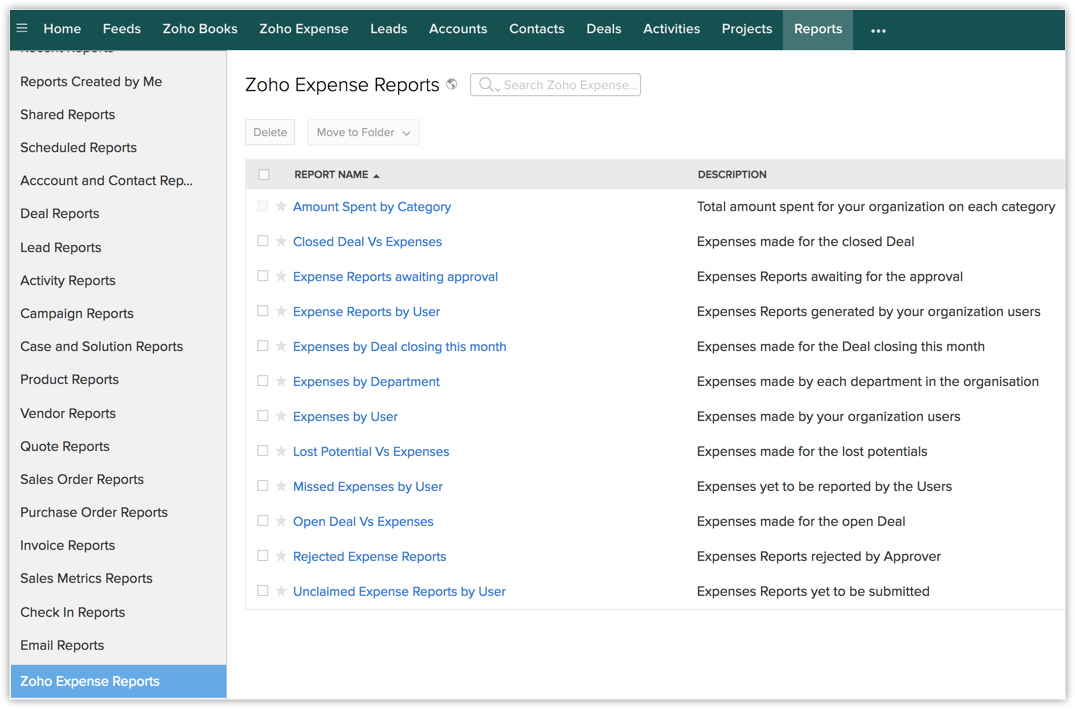Open the hamburger menu icon
Image resolution: width=1075 pixels, height=709 pixels.
point(22,29)
